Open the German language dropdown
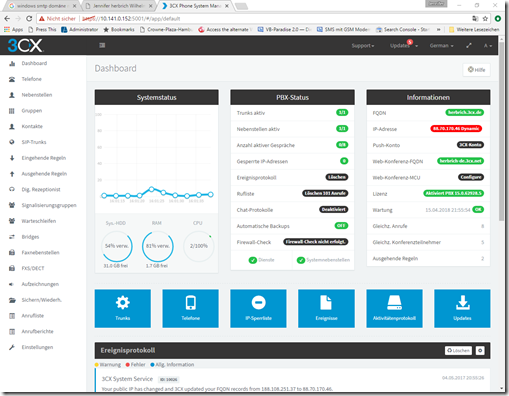Screen dimensions: 509x396 tap(441, 46)
